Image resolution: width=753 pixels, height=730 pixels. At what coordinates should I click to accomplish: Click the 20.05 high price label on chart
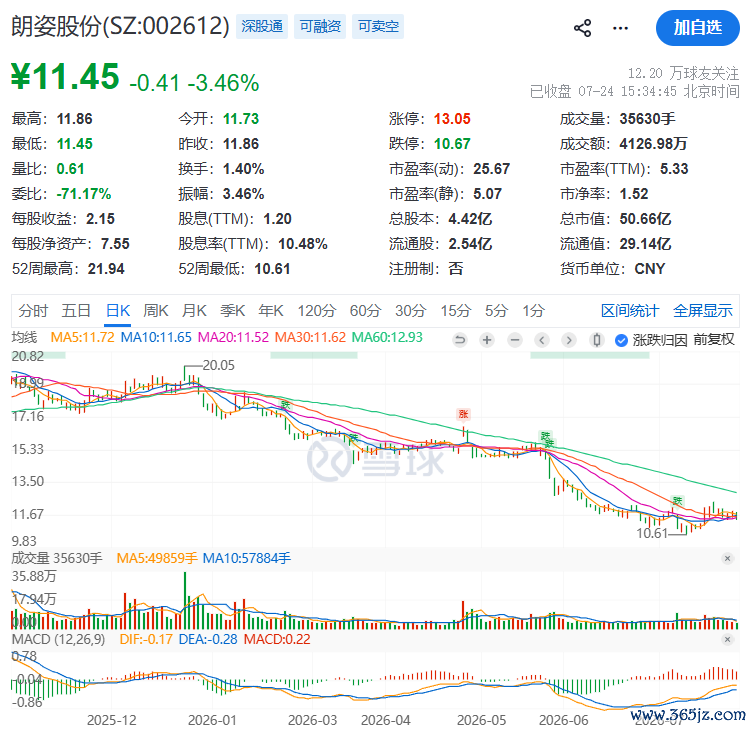219,365
